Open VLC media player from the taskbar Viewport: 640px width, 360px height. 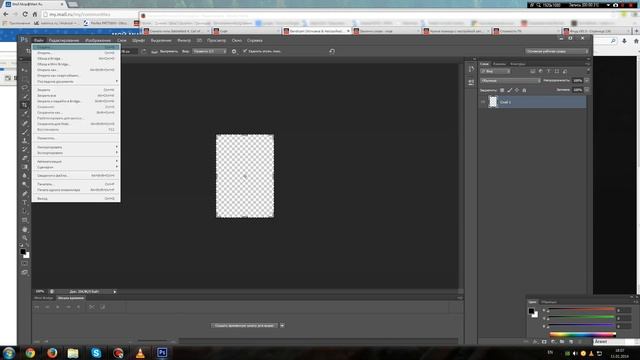point(140,353)
